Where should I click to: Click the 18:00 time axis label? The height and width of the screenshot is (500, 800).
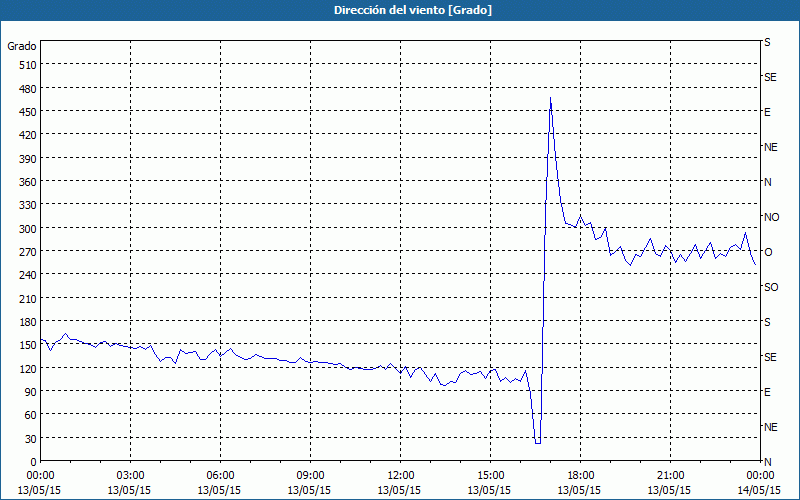click(581, 476)
